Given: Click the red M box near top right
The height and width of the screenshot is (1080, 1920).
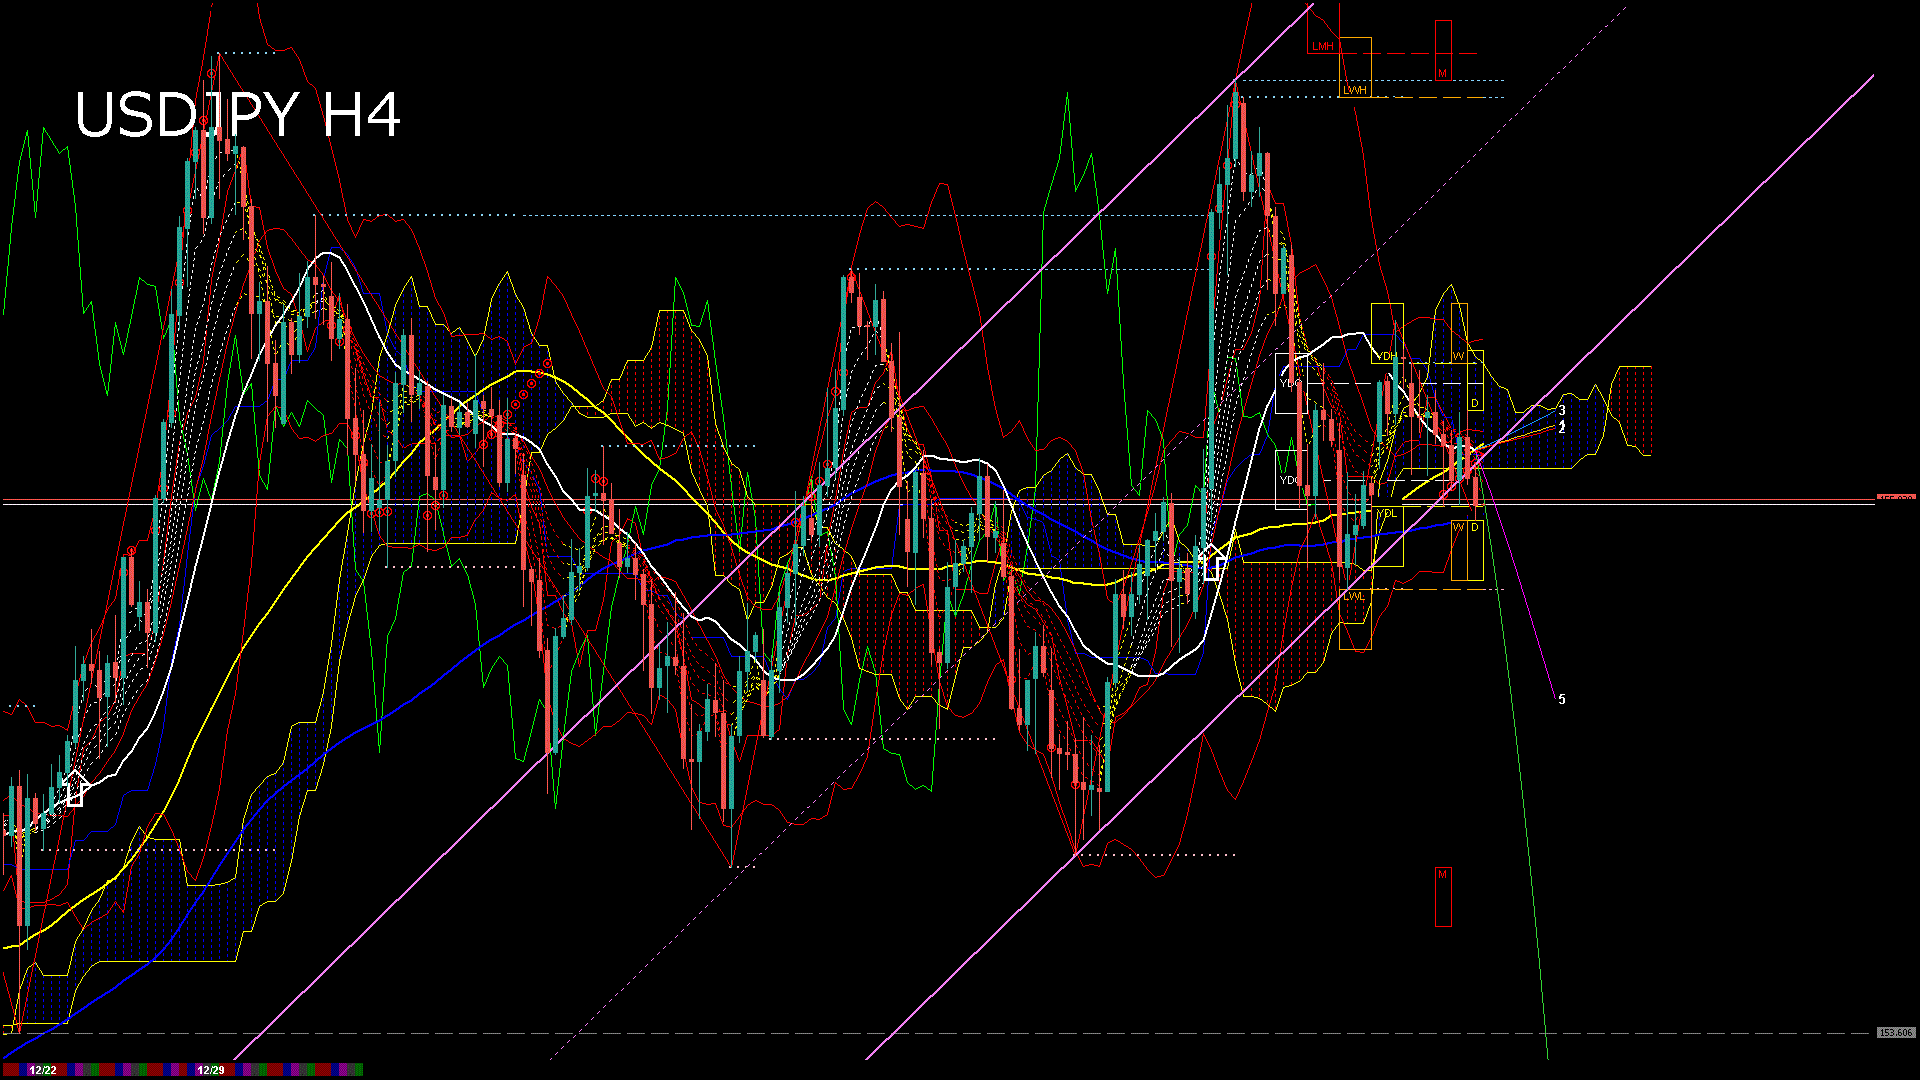Looking at the screenshot, I should [1443, 72].
